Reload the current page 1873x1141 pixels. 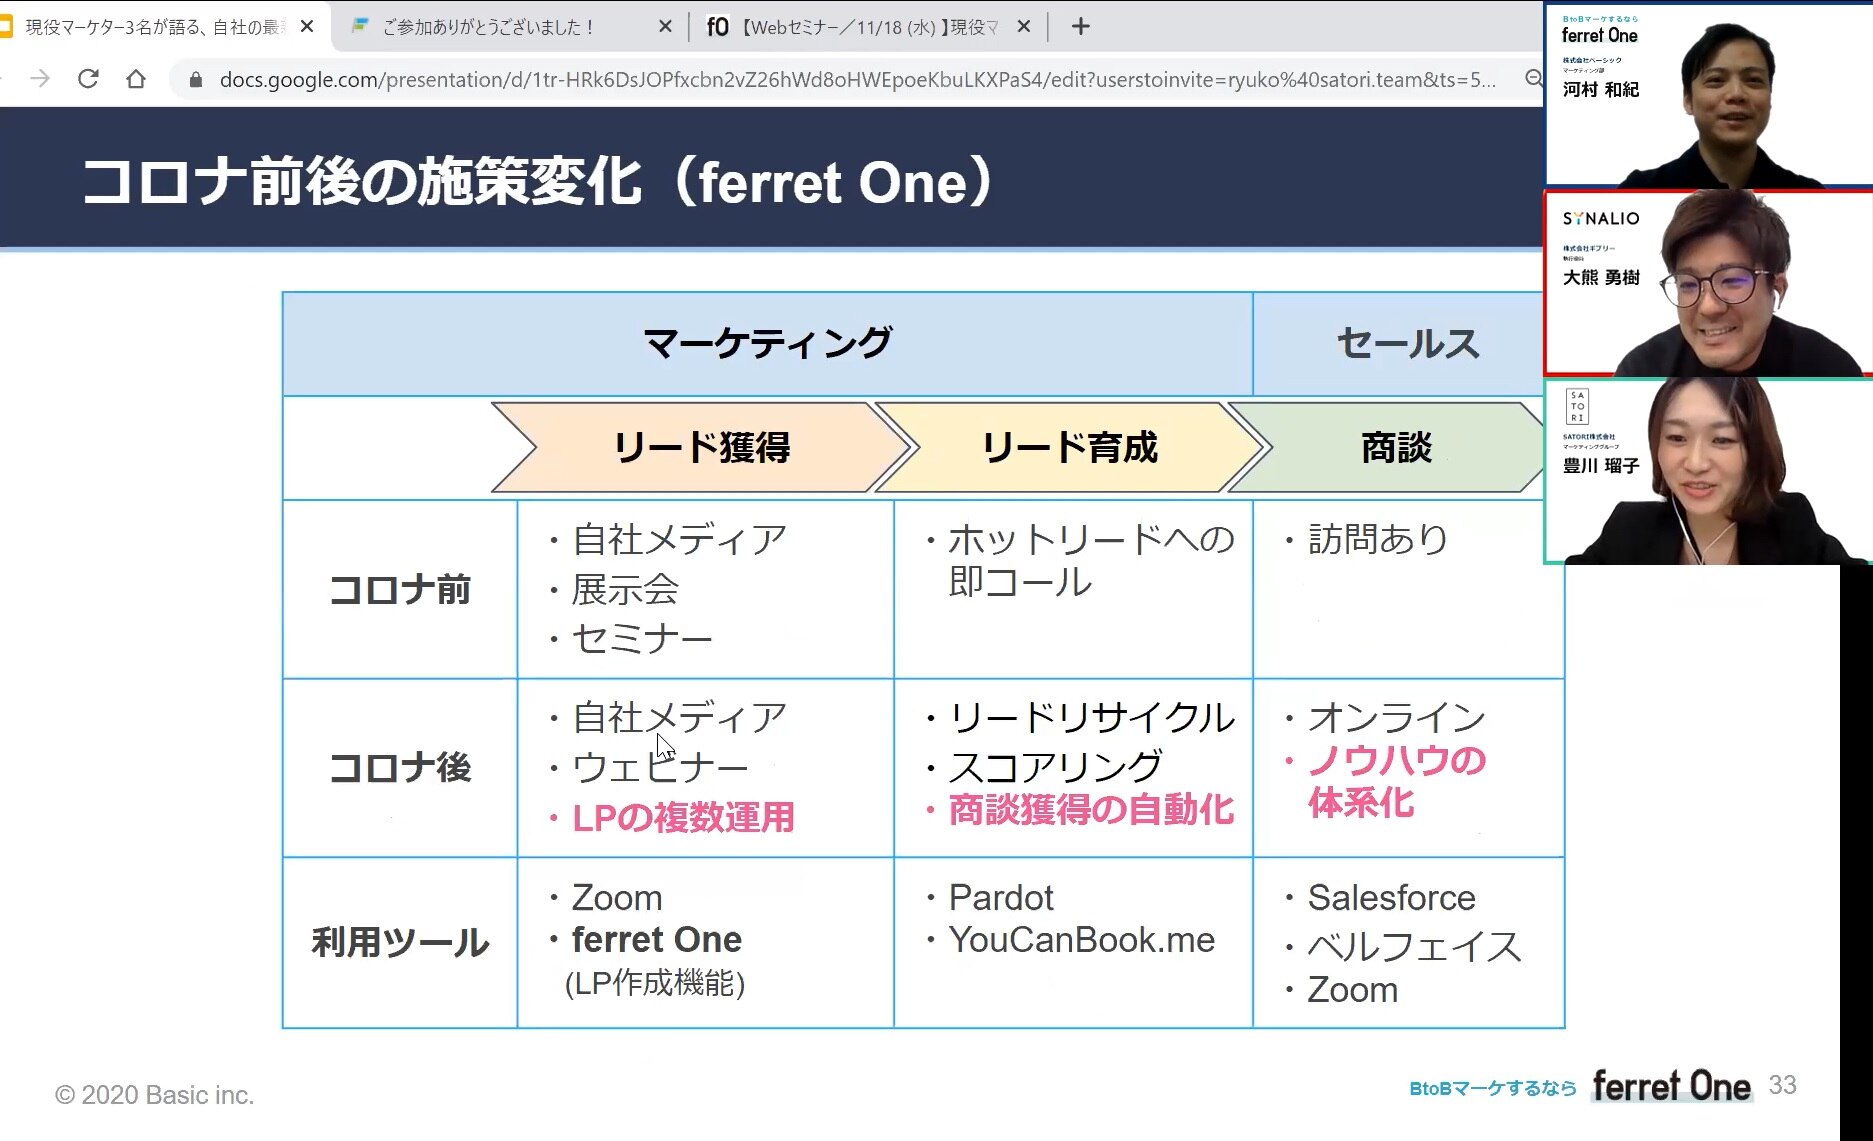point(88,79)
